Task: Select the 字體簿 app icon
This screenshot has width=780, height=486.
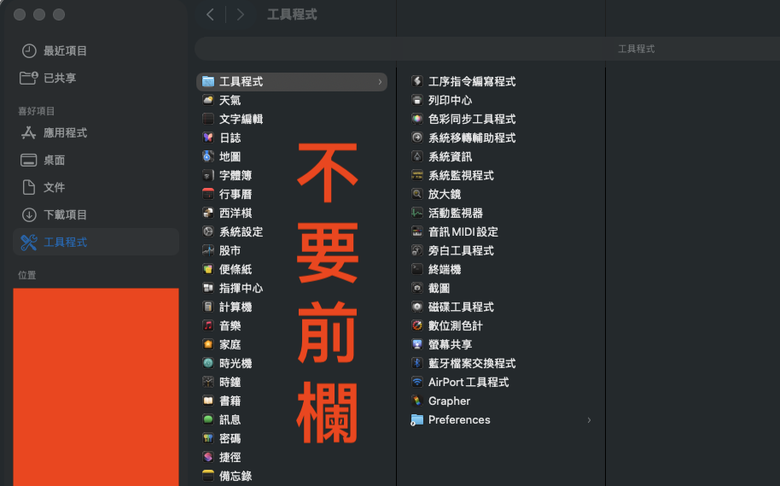Action: [208, 176]
